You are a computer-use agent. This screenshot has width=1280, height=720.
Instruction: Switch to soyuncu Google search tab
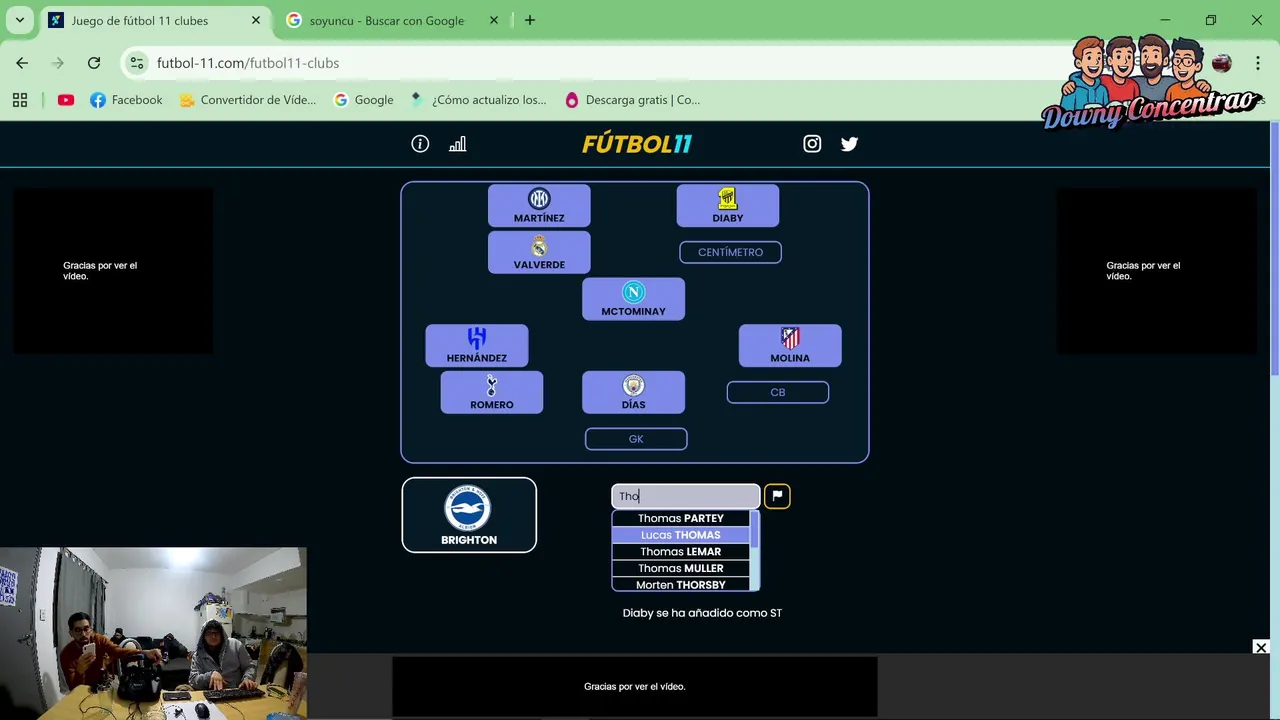[x=387, y=20]
